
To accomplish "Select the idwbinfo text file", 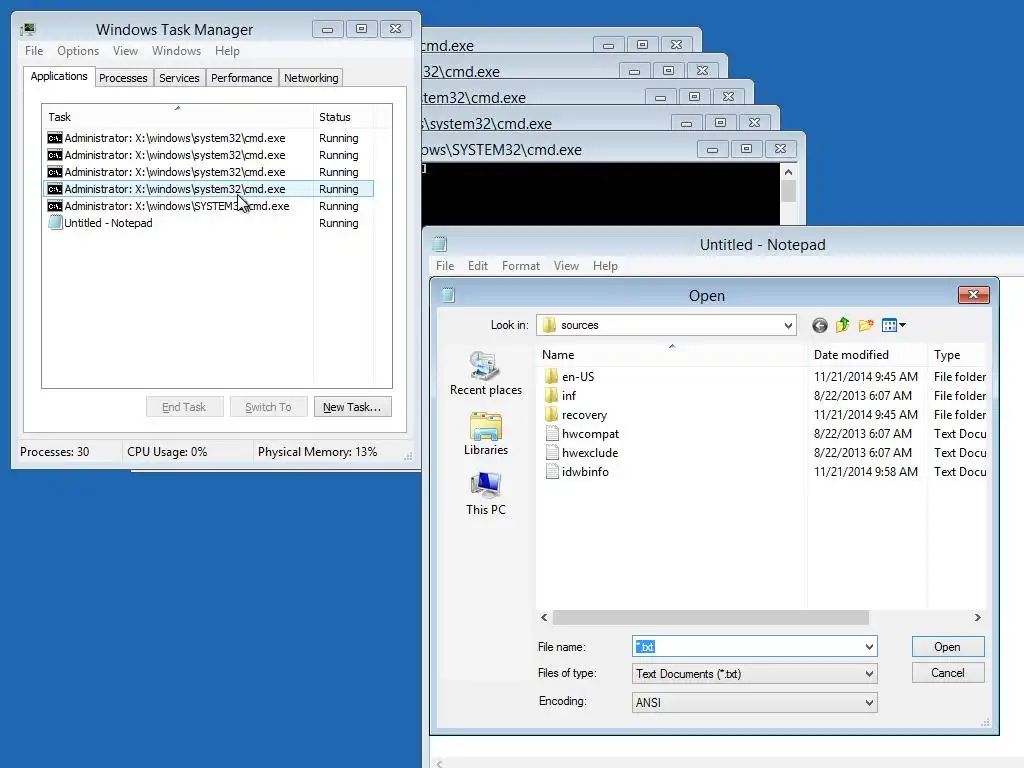I will [577, 472].
